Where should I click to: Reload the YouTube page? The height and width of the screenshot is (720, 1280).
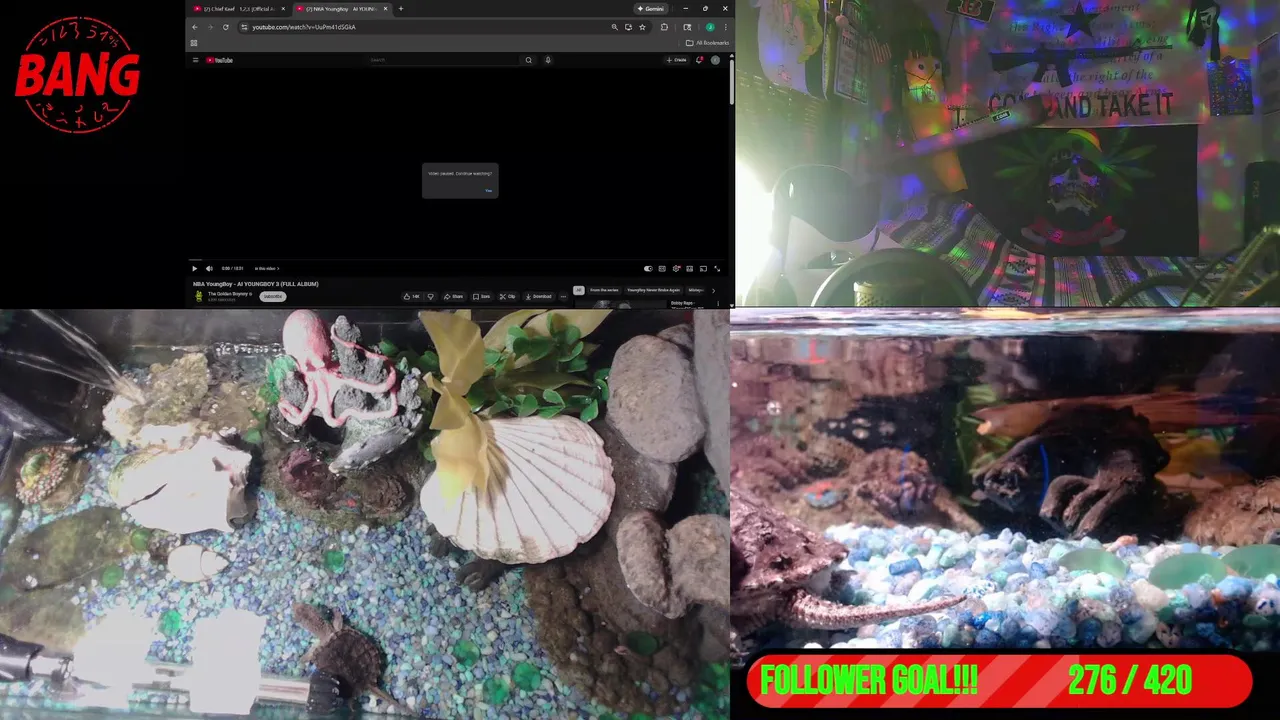(226, 27)
